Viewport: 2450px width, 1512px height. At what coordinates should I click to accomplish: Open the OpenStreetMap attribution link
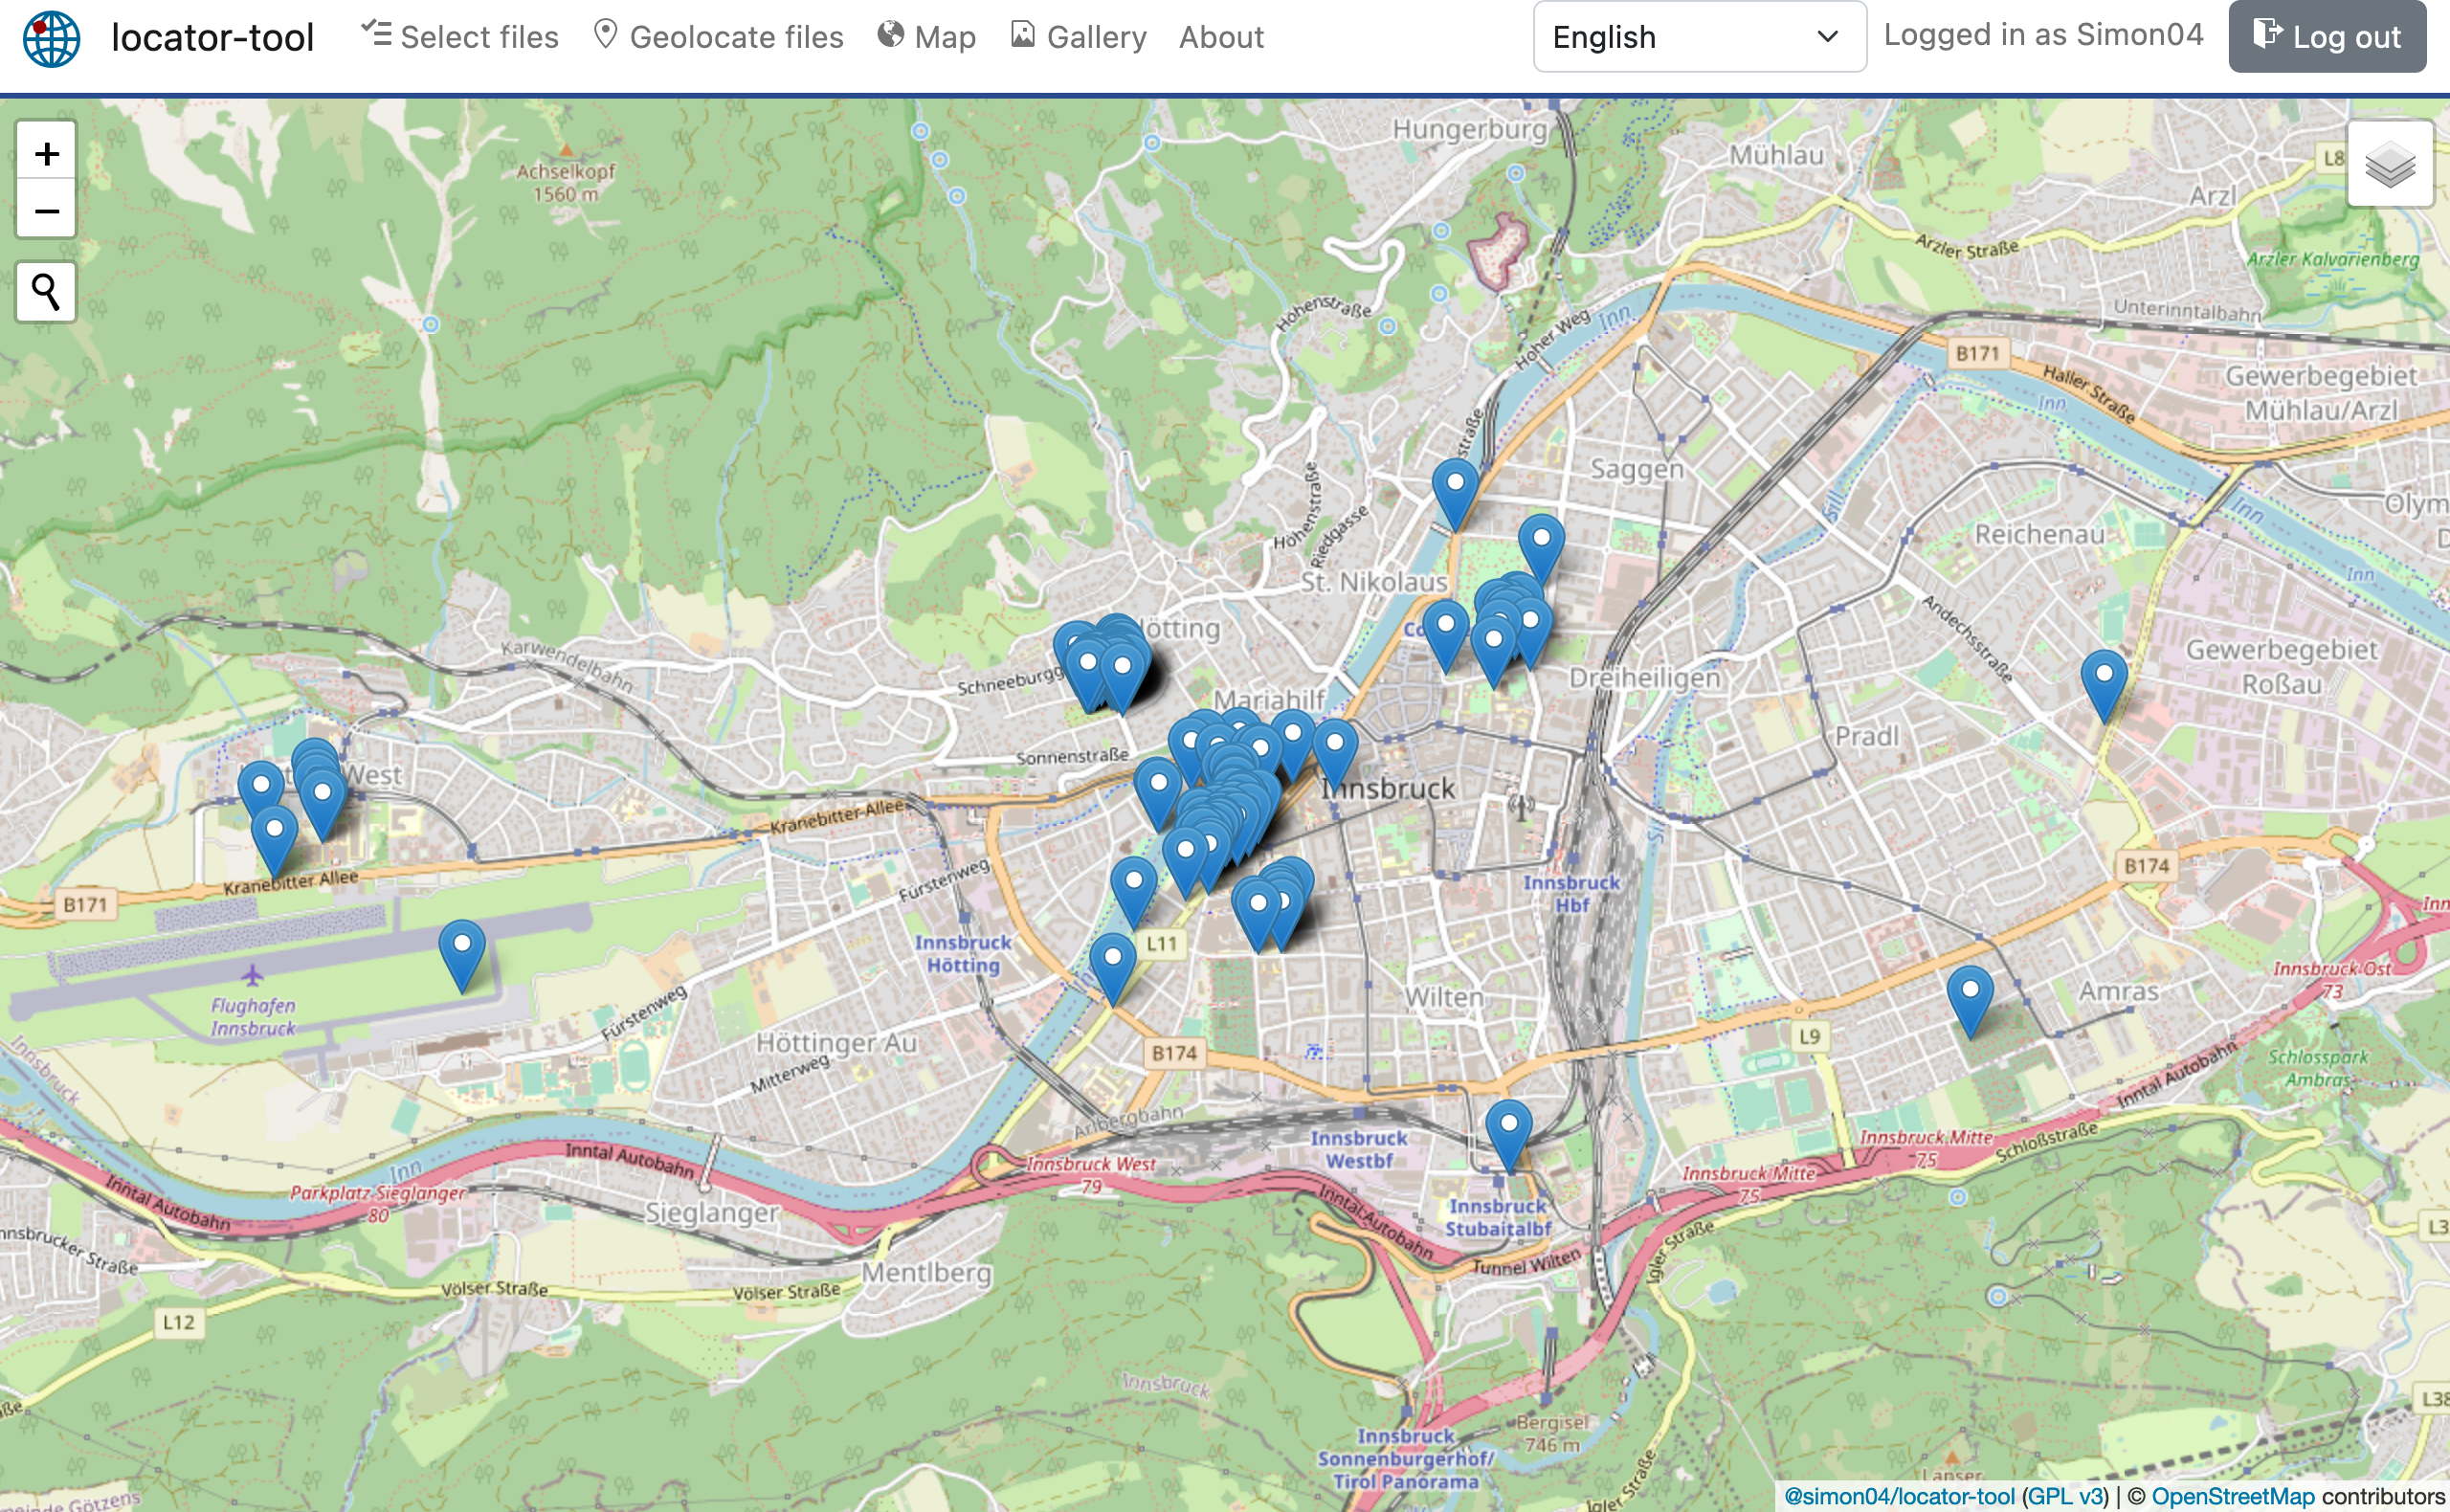tap(2233, 1496)
